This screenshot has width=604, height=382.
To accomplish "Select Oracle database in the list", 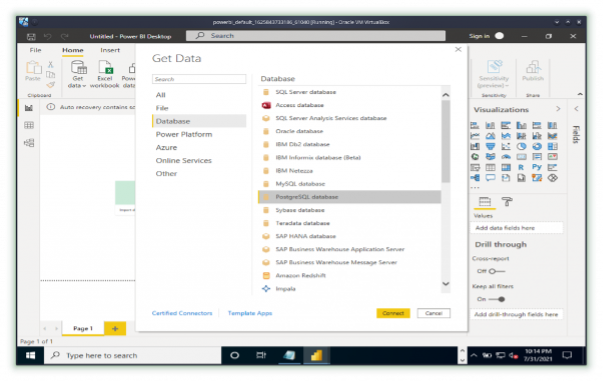I will click(x=349, y=131).
